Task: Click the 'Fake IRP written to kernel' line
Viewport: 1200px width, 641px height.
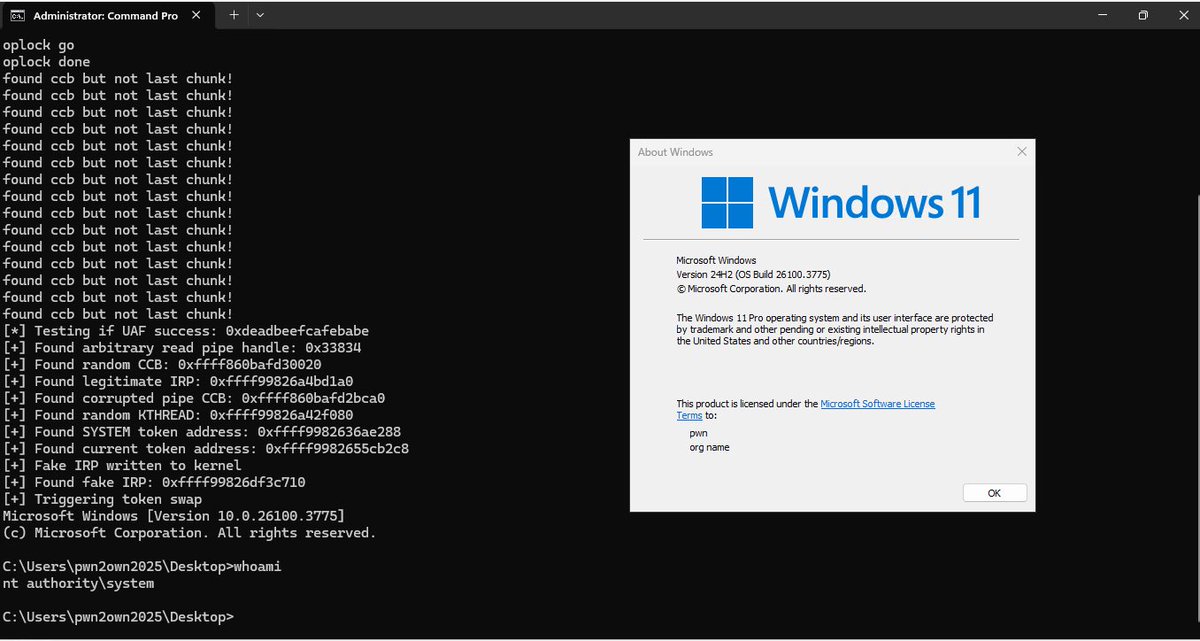Action: coord(122,465)
